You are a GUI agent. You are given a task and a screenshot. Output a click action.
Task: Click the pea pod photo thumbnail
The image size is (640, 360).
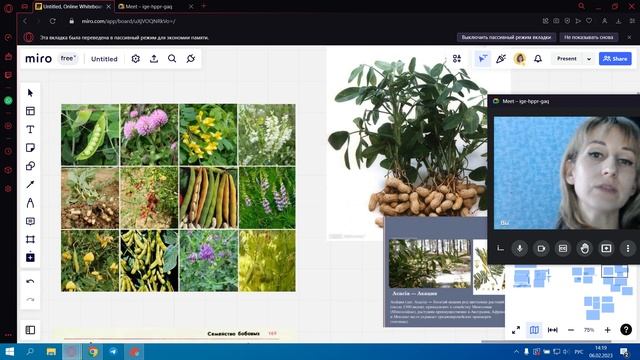tap(90, 135)
